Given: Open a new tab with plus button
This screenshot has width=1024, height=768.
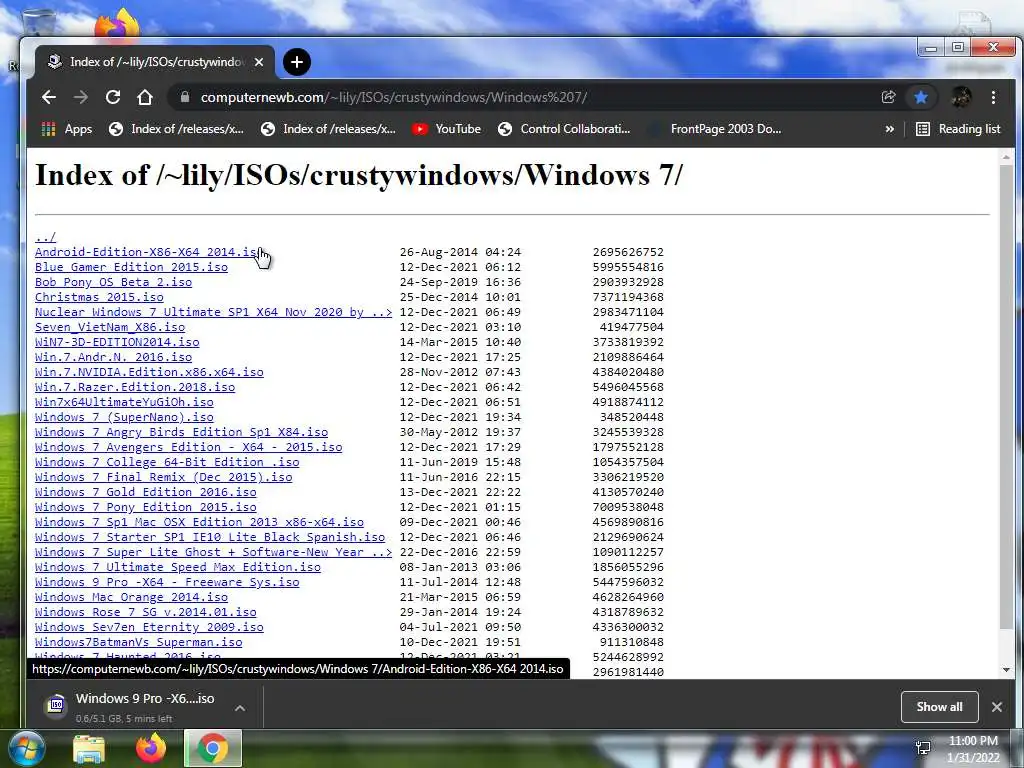Looking at the screenshot, I should (297, 62).
